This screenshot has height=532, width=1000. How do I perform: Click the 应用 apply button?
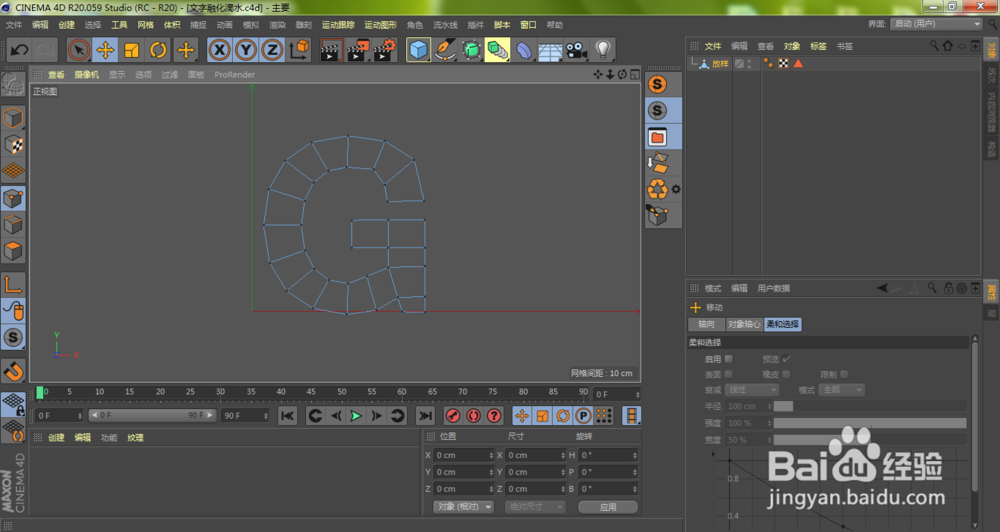tap(608, 507)
